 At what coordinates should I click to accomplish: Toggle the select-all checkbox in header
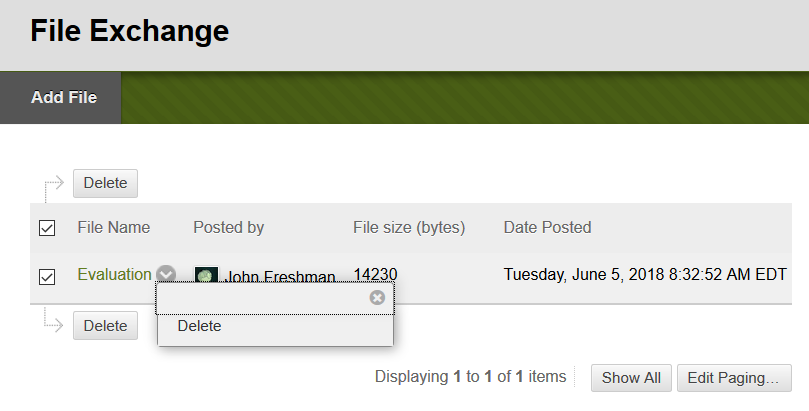click(47, 228)
